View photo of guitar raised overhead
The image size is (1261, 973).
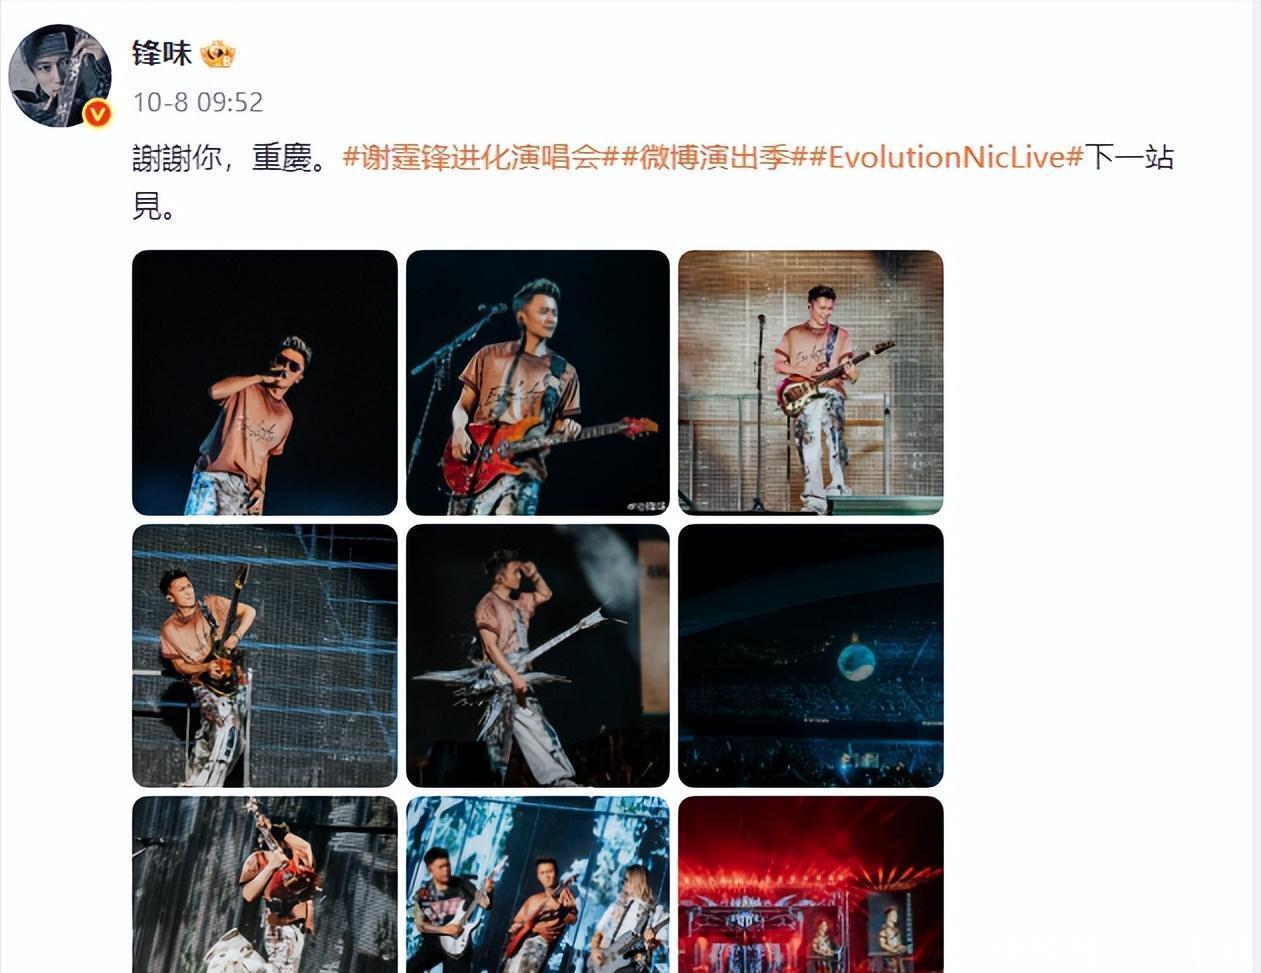265,885
